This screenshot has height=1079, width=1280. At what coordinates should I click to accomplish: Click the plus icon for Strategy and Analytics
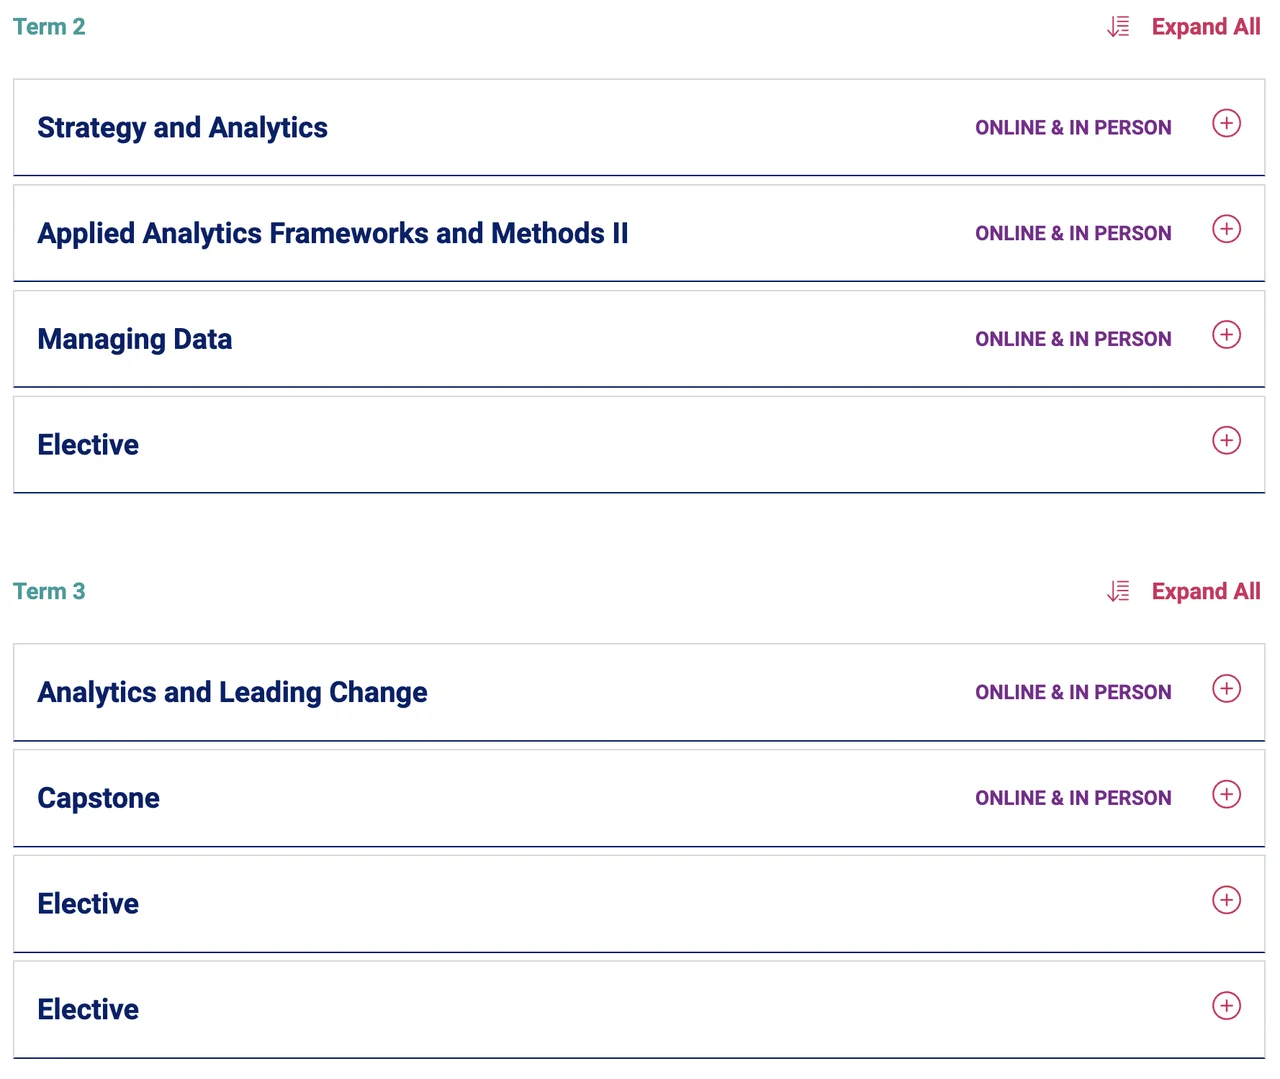[x=1226, y=123]
